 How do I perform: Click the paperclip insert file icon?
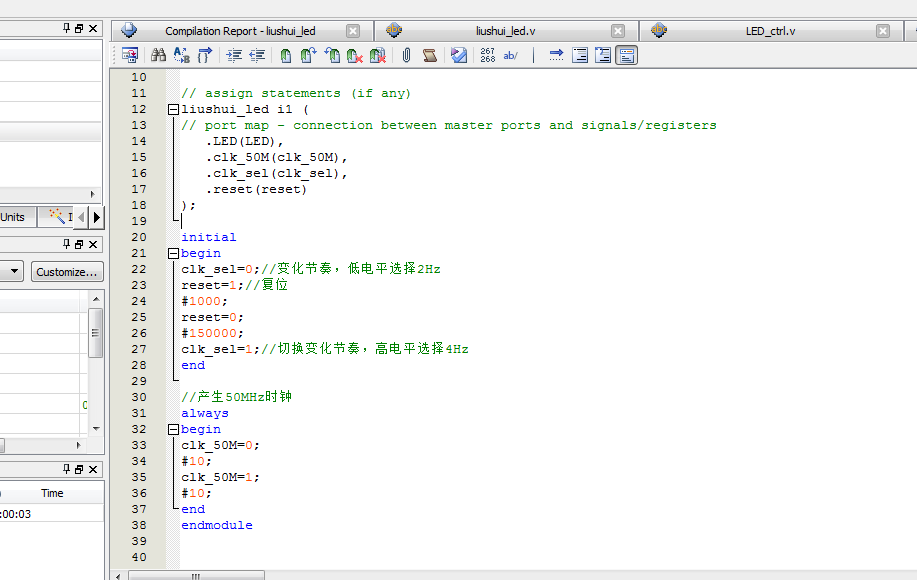[x=406, y=56]
